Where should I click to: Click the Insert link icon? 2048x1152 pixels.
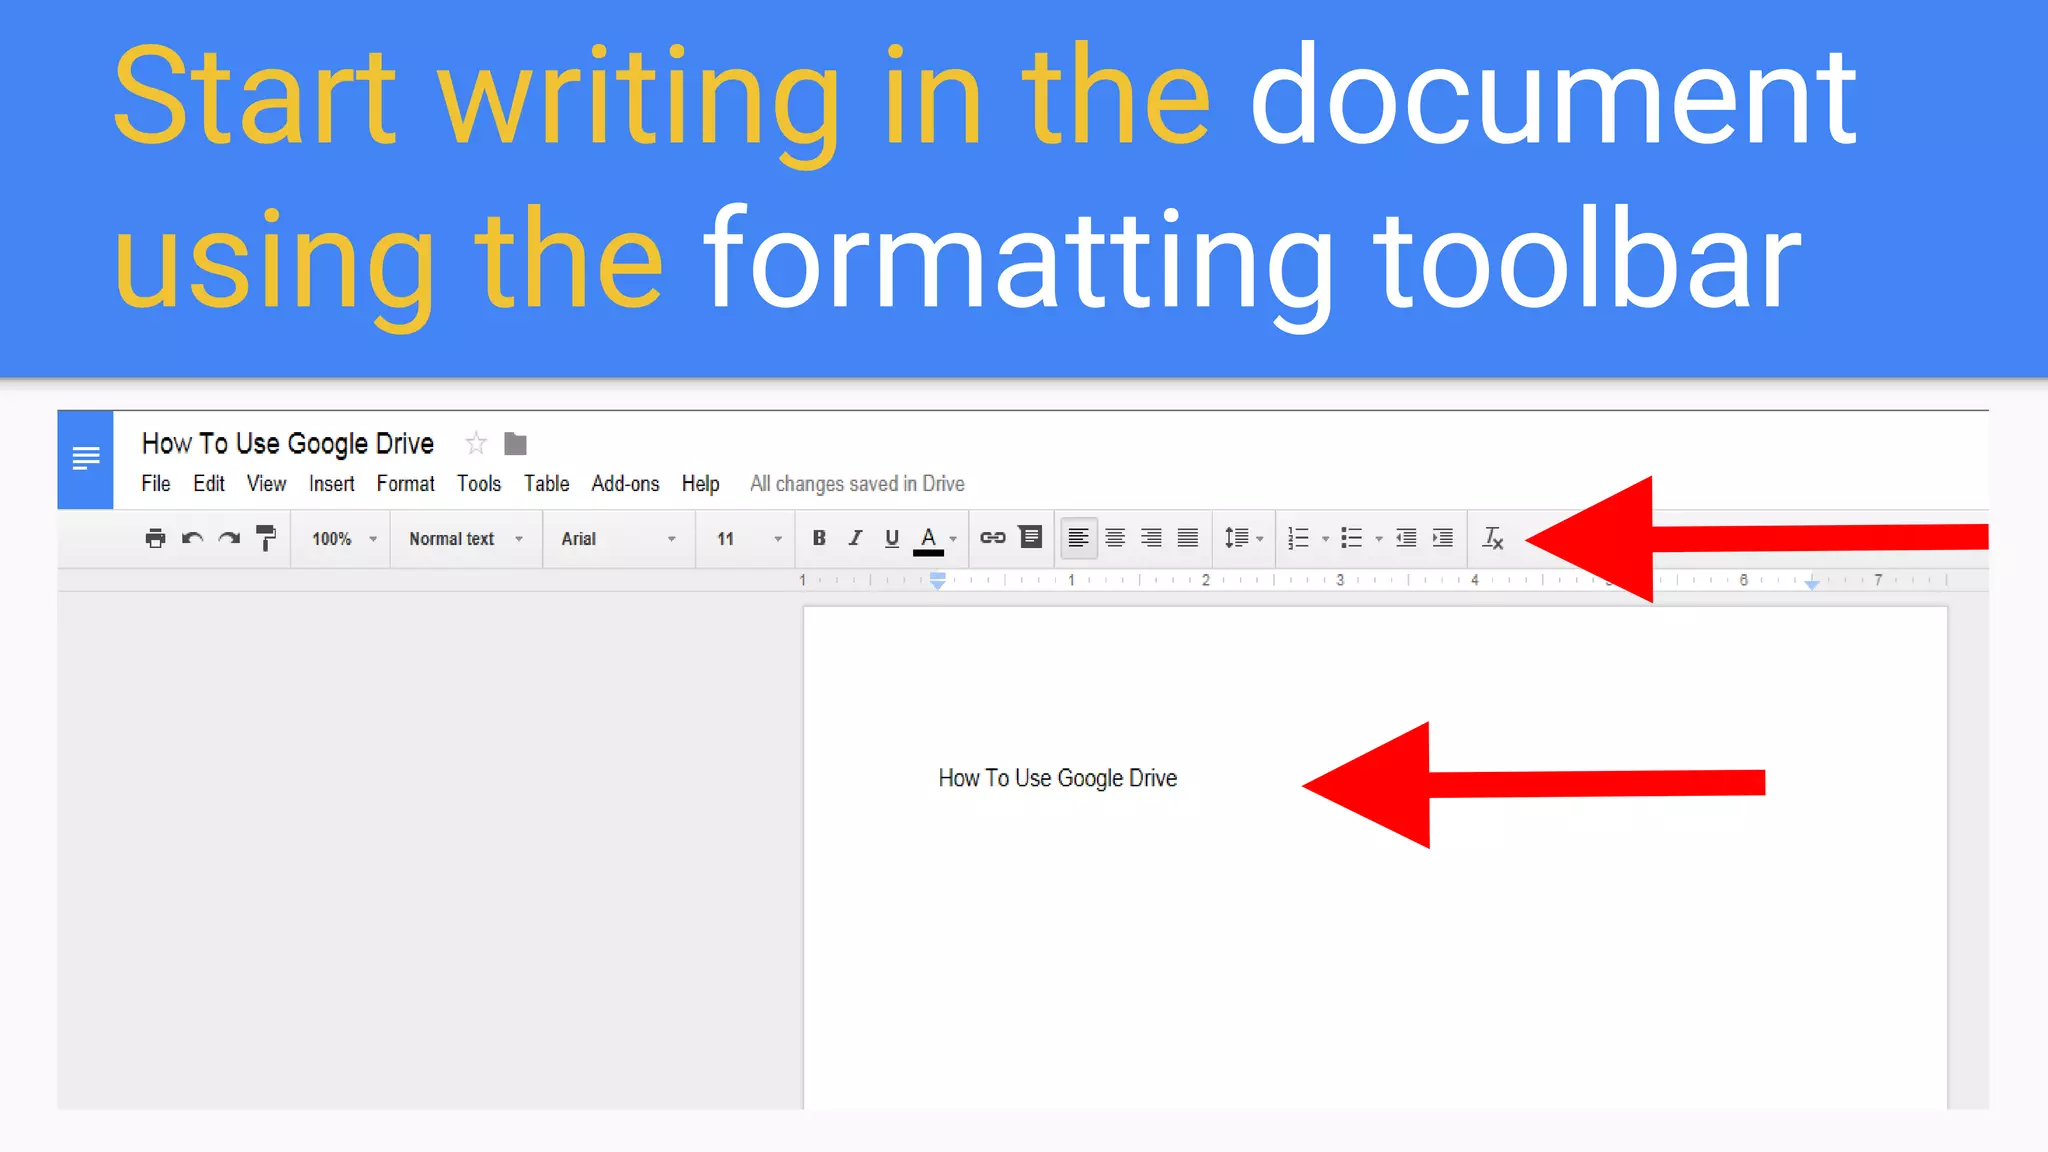pos(993,538)
